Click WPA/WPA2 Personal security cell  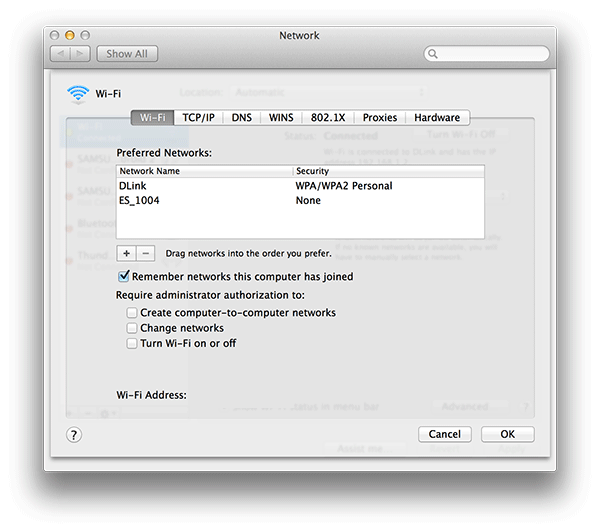pyautogui.click(x=344, y=186)
